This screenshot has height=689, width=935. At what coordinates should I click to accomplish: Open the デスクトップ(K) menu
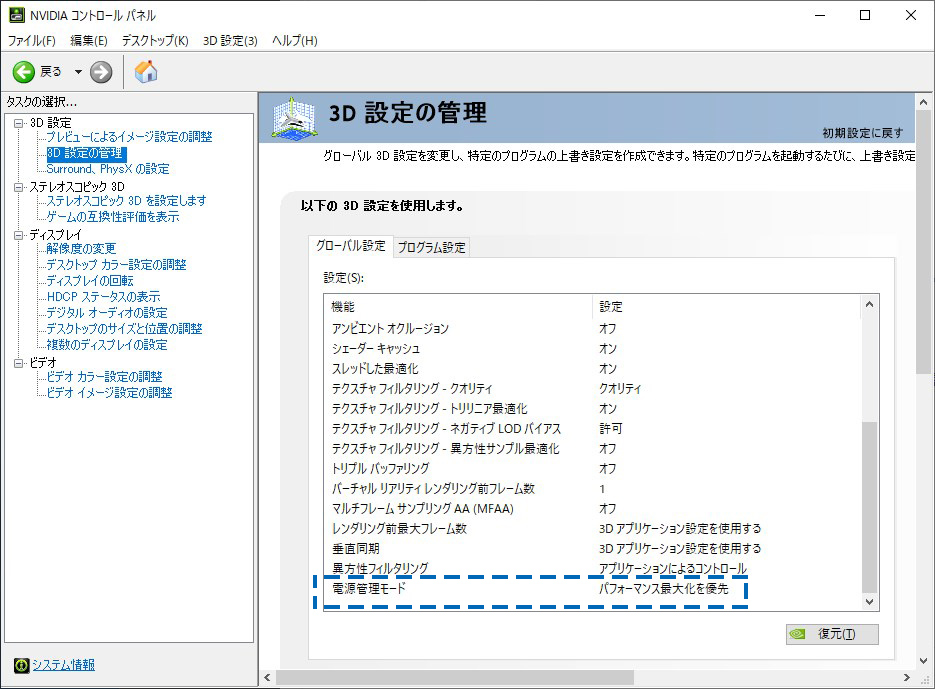pyautogui.click(x=155, y=41)
